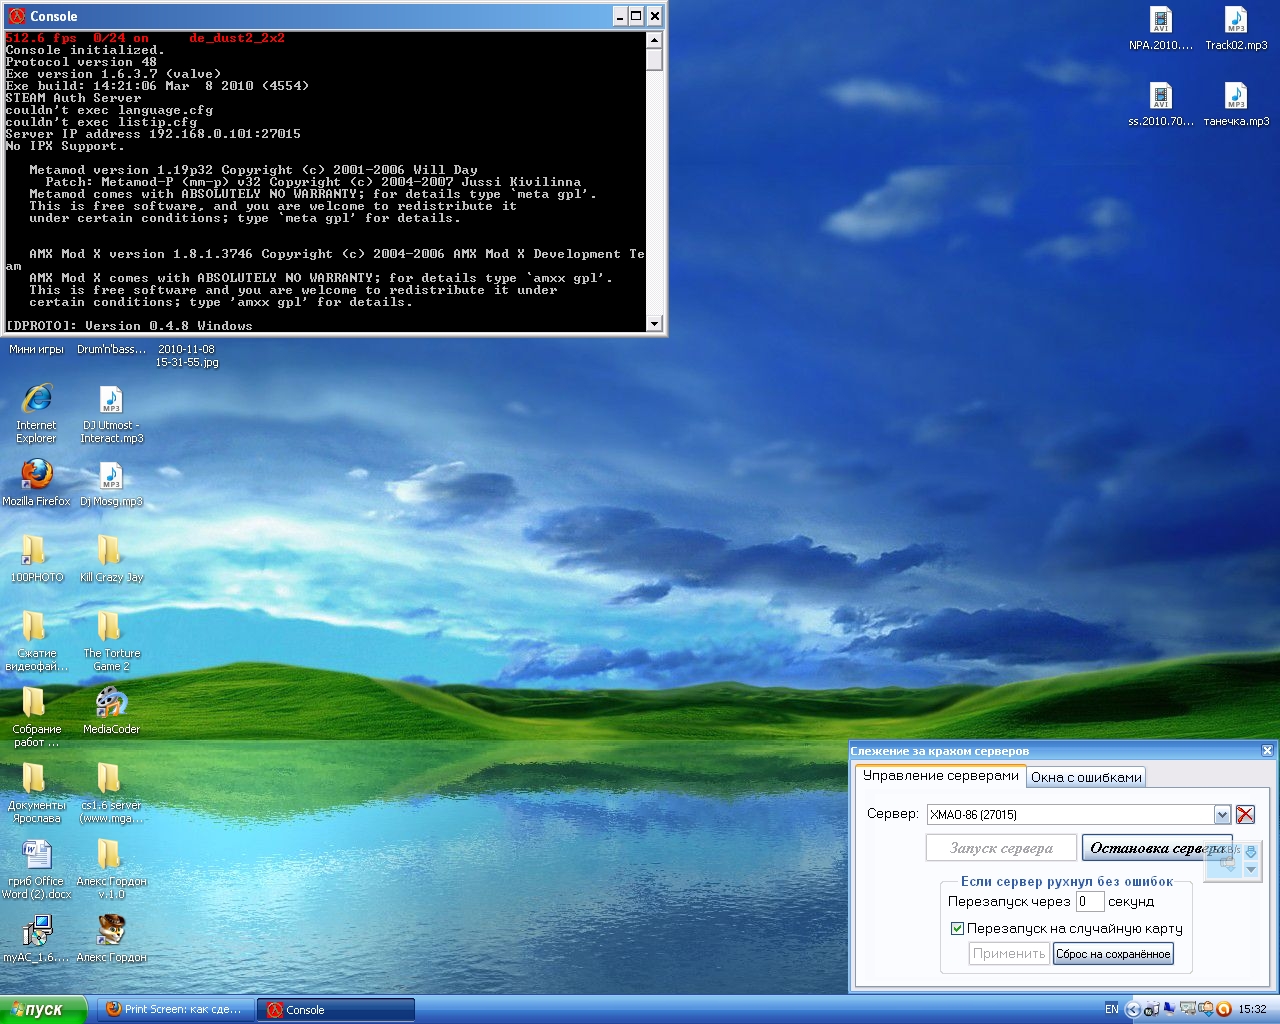Click the Console scrollbar up arrow
The width and height of the screenshot is (1280, 1024).
tap(654, 40)
